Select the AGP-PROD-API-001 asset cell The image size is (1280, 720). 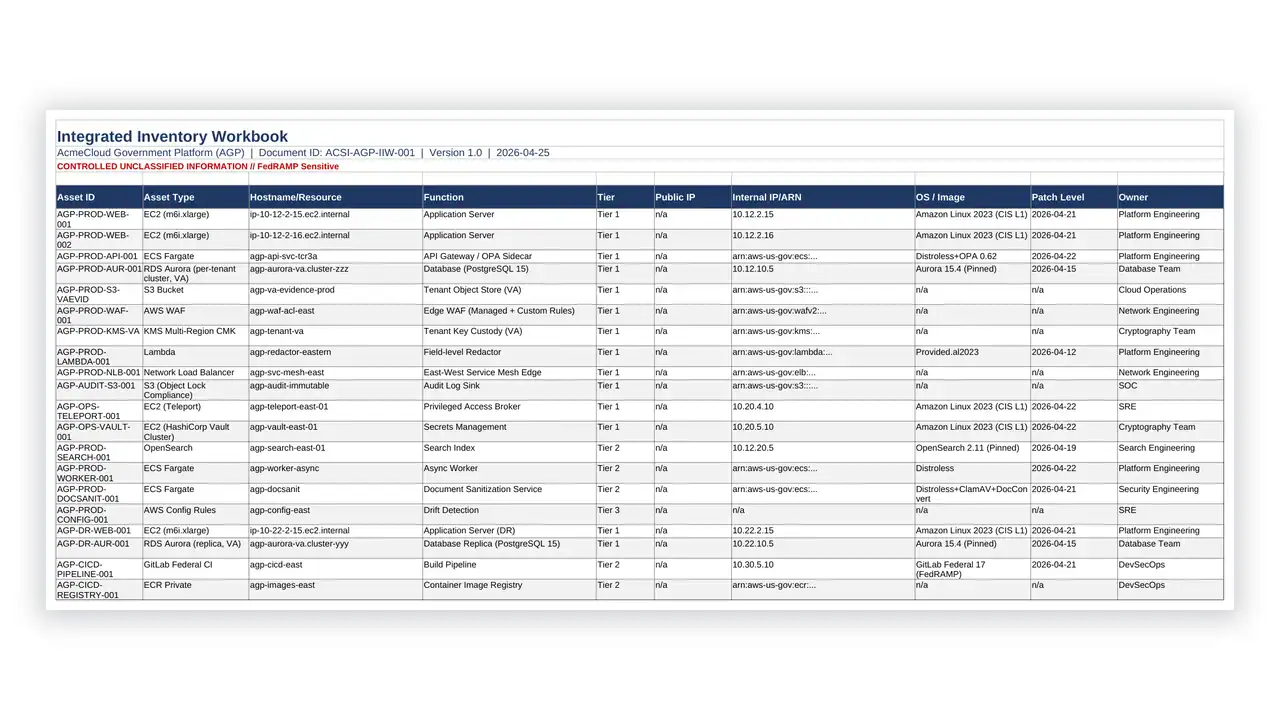coord(99,257)
